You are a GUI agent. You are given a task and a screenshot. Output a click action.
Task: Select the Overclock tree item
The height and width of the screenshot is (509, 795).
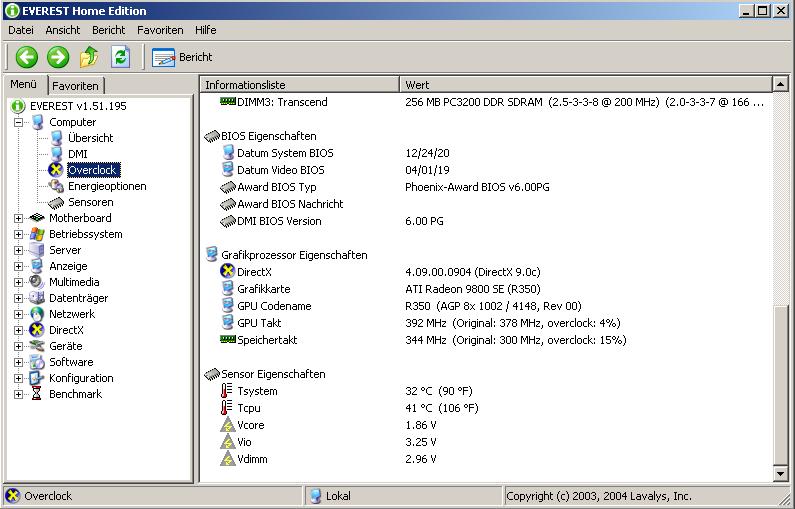click(93, 170)
